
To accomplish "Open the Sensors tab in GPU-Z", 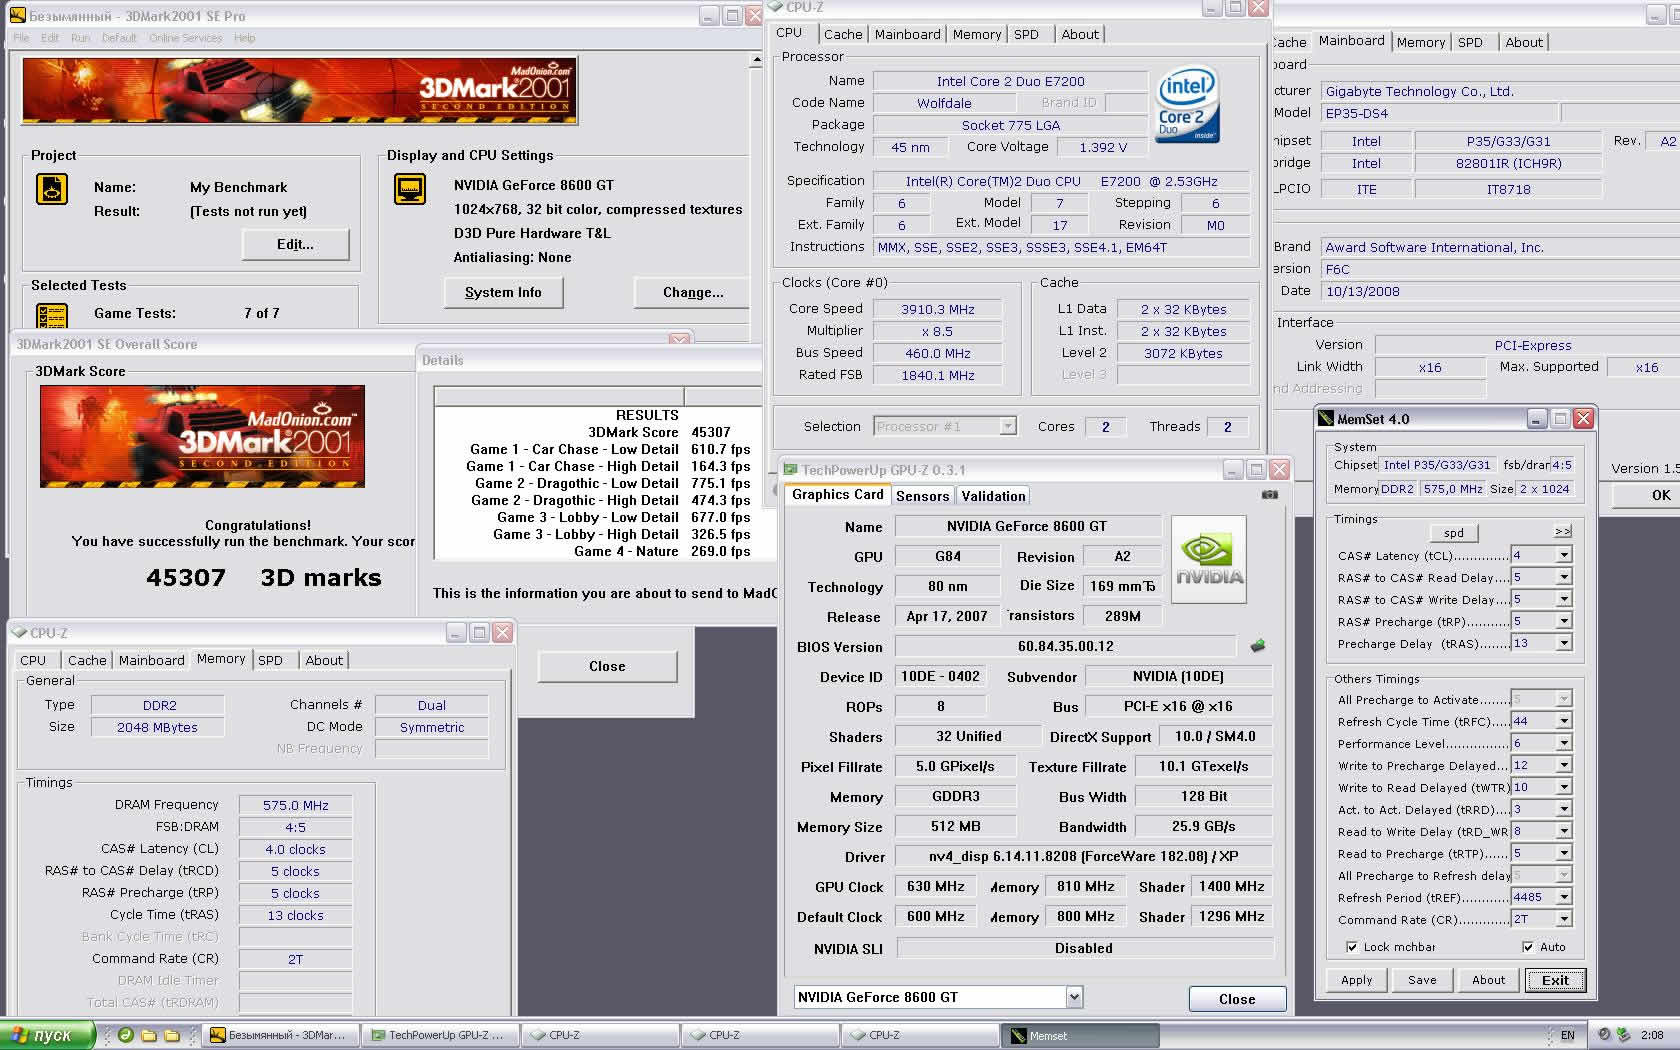I will pyautogui.click(x=922, y=496).
